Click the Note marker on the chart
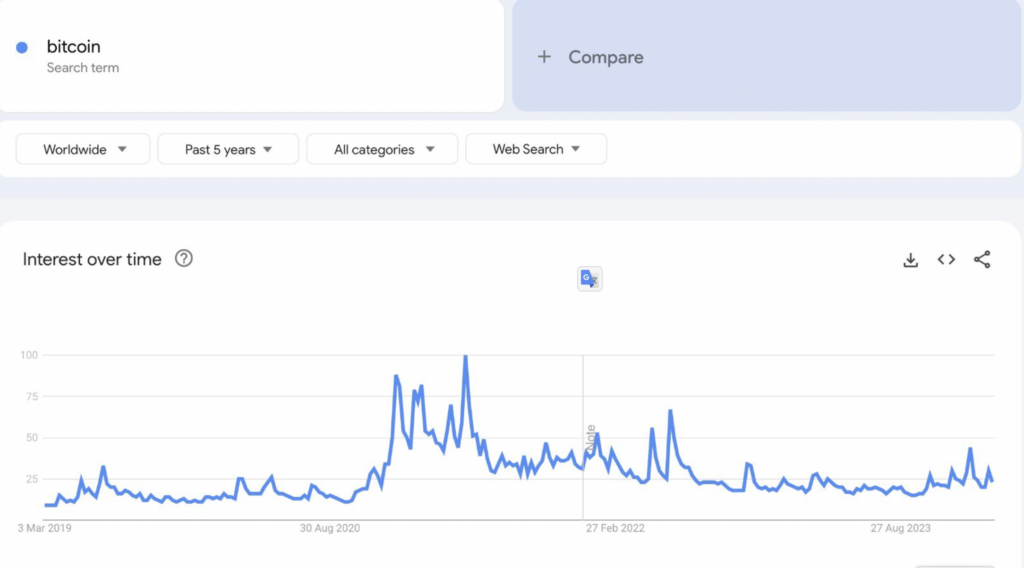Image resolution: width=1024 pixels, height=568 pixels. coord(591,439)
